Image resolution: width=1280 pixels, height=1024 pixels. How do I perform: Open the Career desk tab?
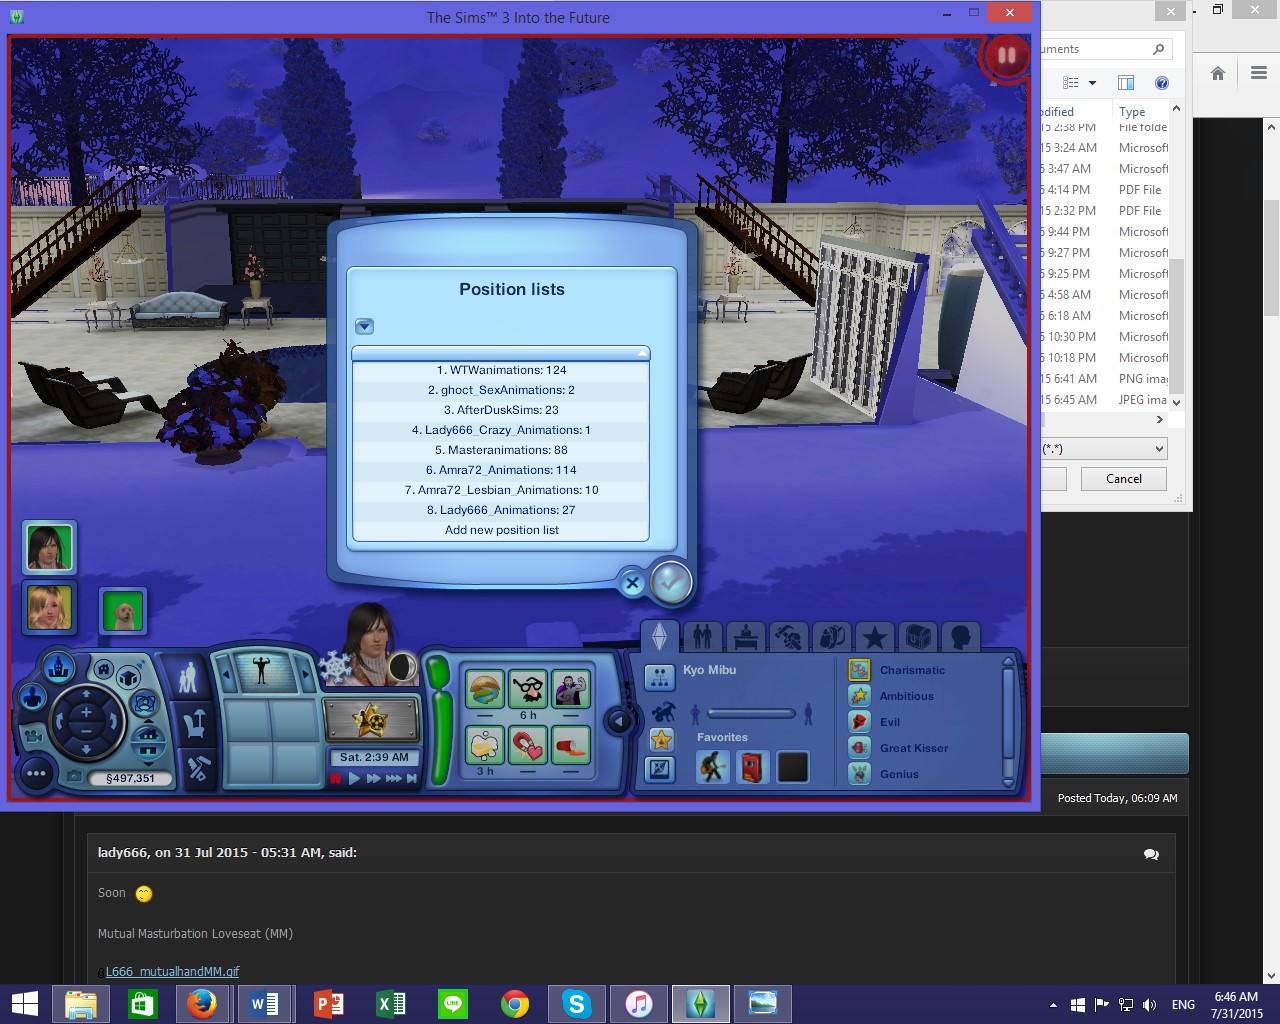point(746,636)
